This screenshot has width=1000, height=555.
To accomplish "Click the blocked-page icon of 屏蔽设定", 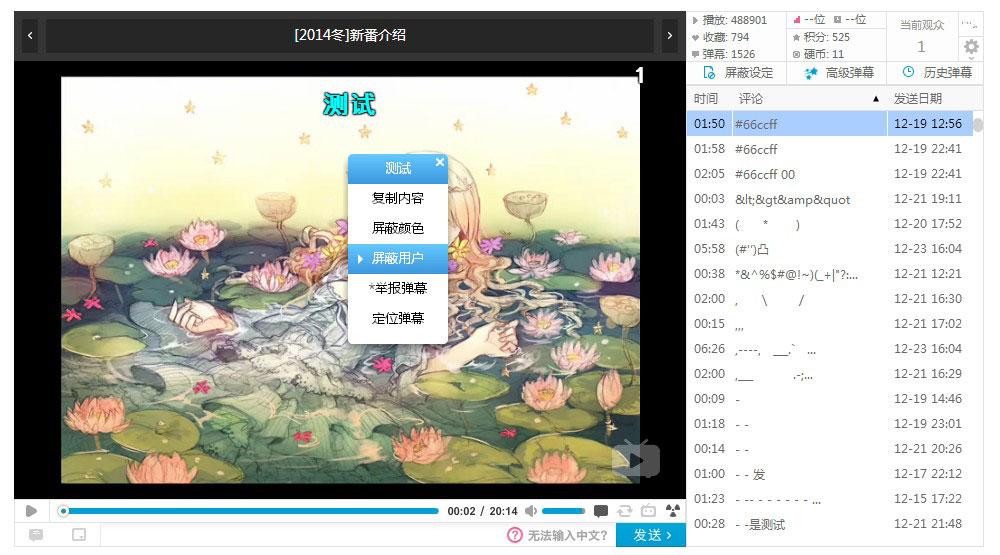I will click(709, 73).
